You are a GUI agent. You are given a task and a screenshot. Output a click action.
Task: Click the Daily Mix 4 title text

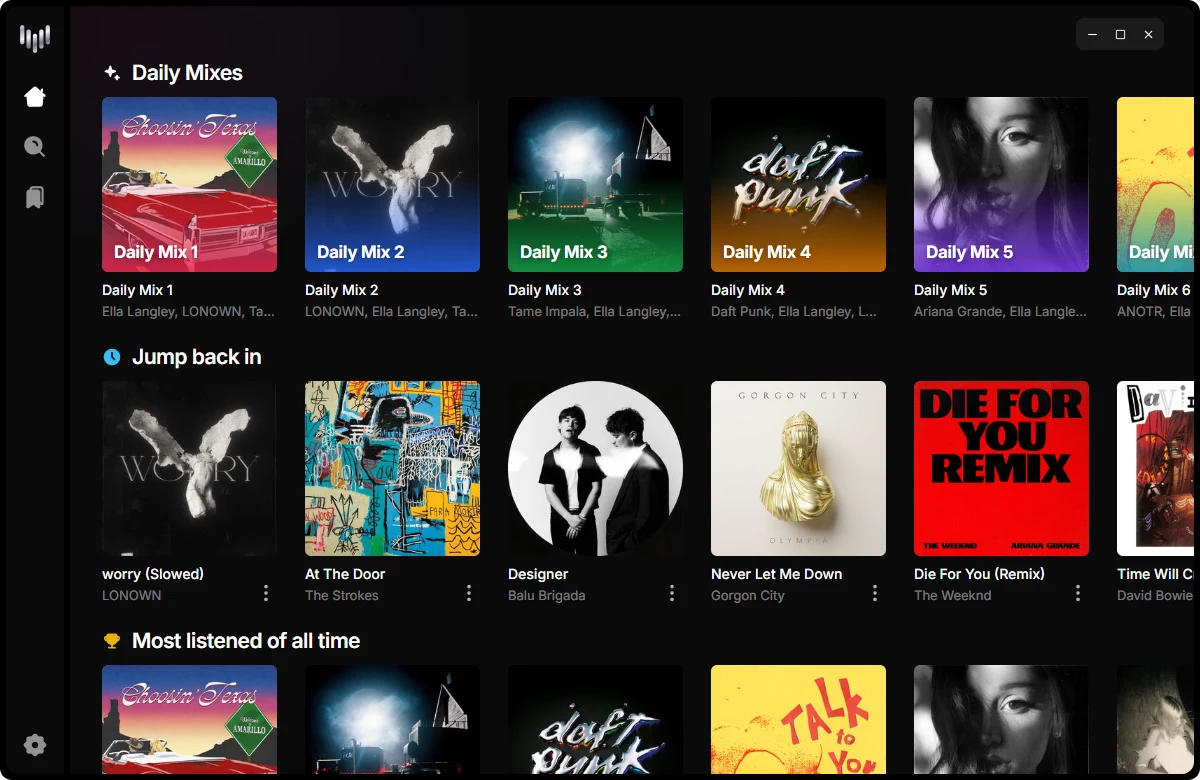click(x=748, y=290)
